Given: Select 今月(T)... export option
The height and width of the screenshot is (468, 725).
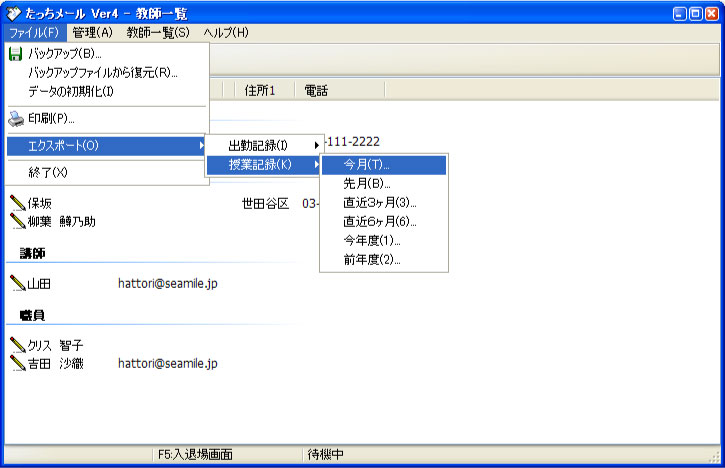Looking at the screenshot, I should click(384, 165).
